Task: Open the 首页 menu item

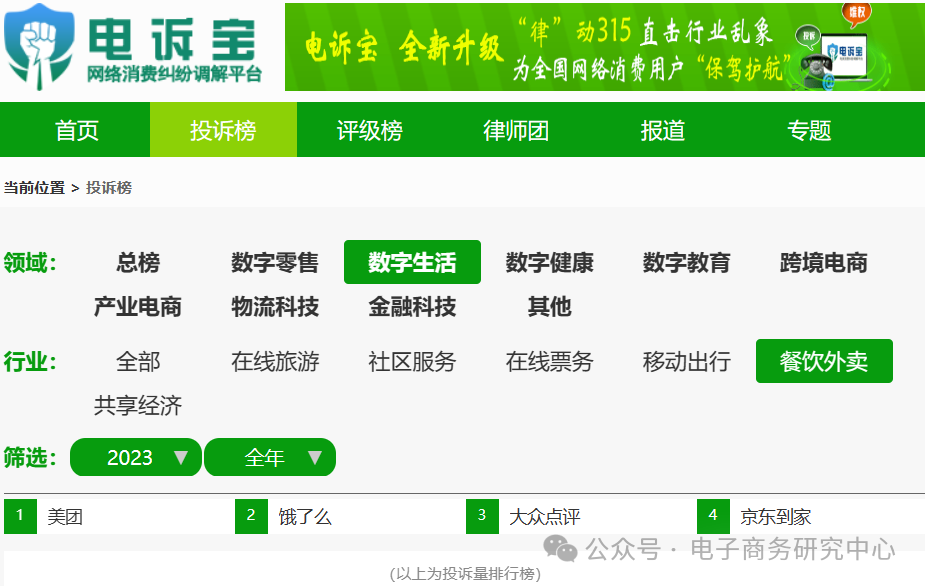Action: [75, 130]
